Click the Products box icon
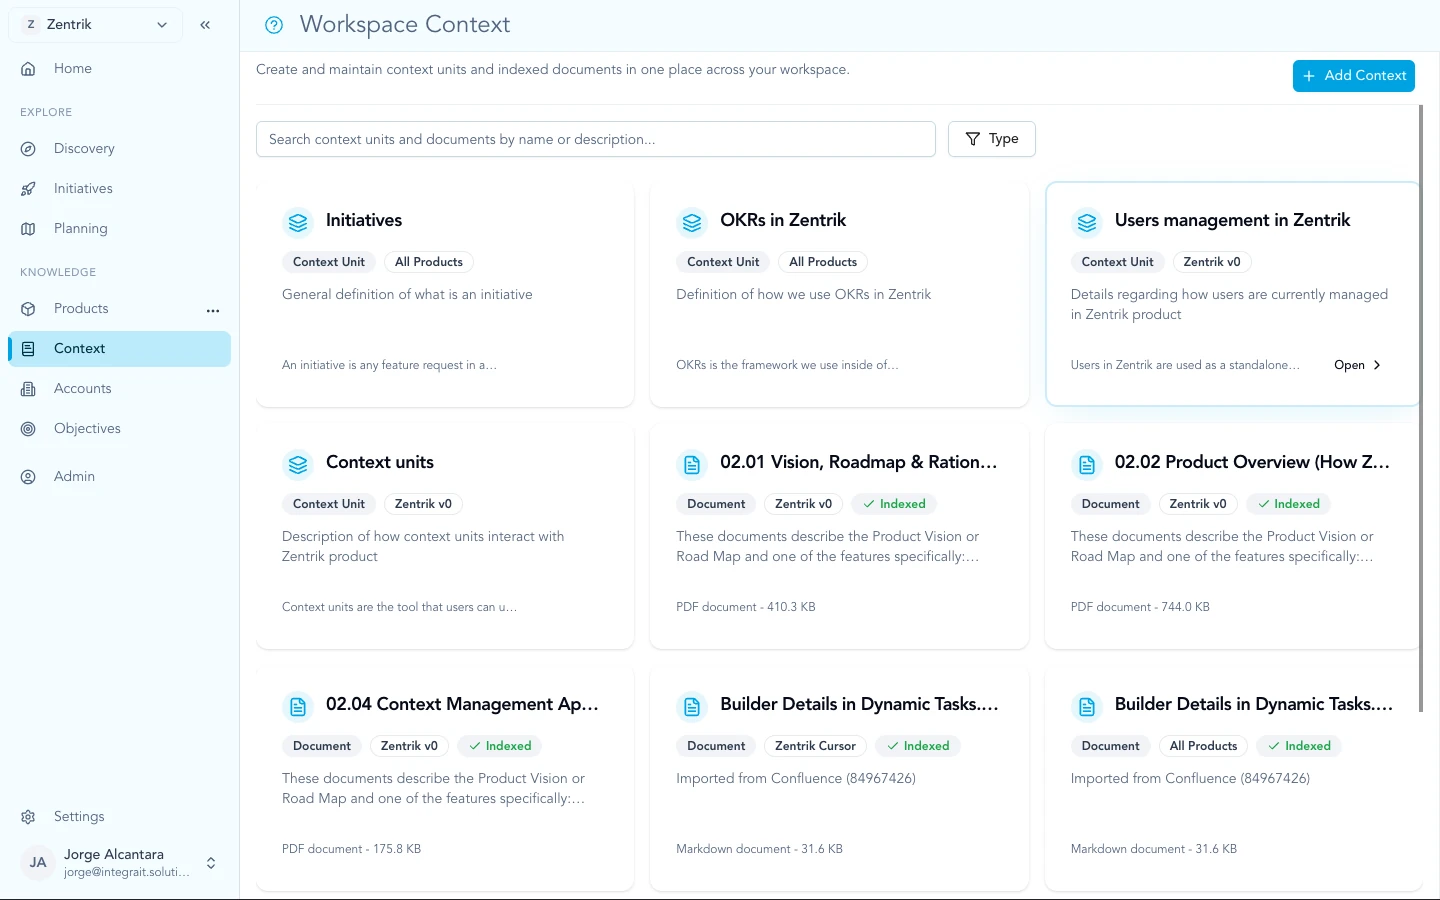 point(28,308)
